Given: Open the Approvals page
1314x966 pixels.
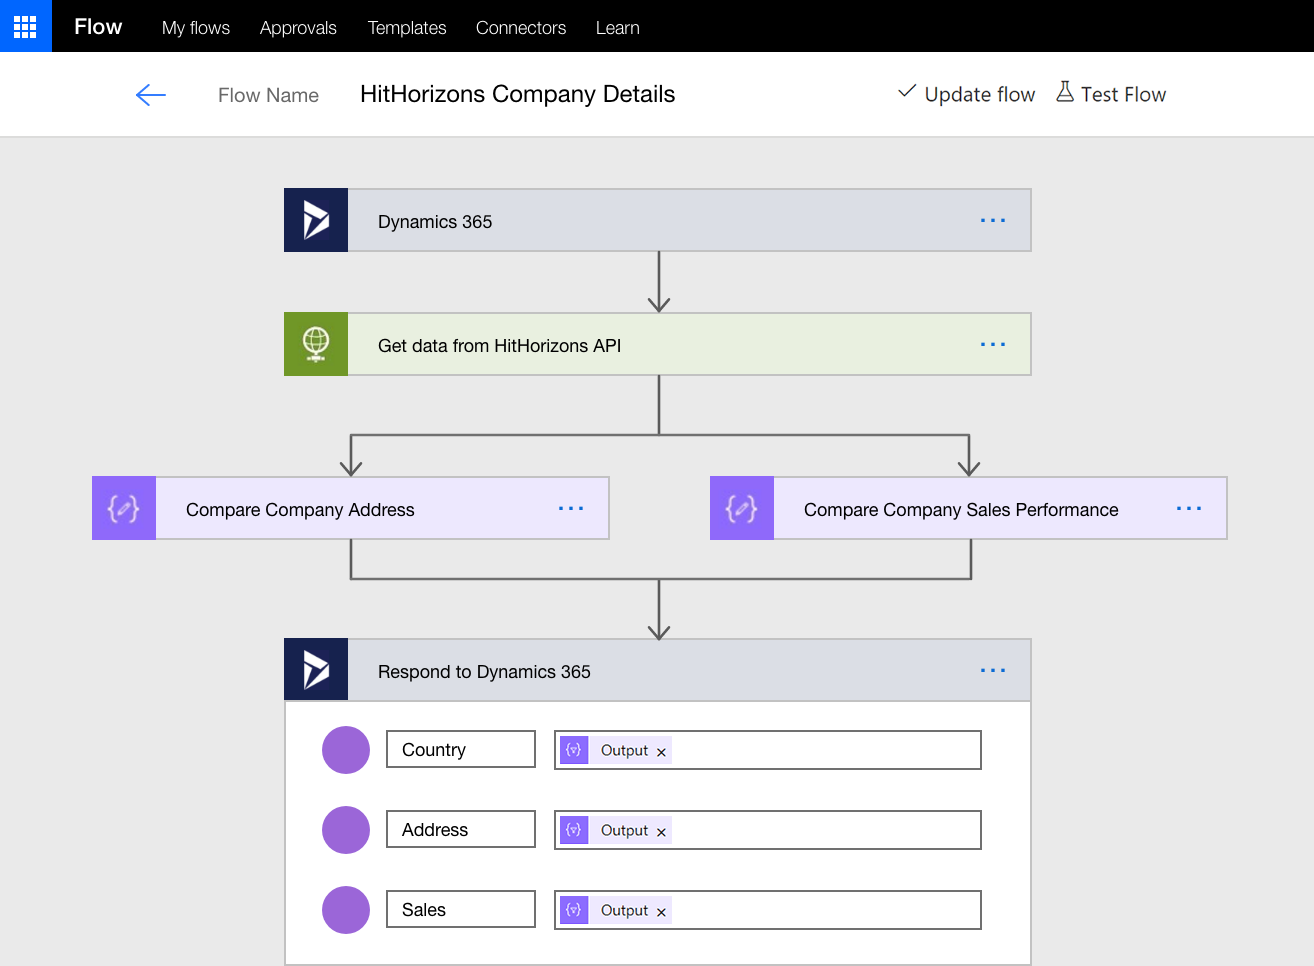Looking at the screenshot, I should coord(298,28).
